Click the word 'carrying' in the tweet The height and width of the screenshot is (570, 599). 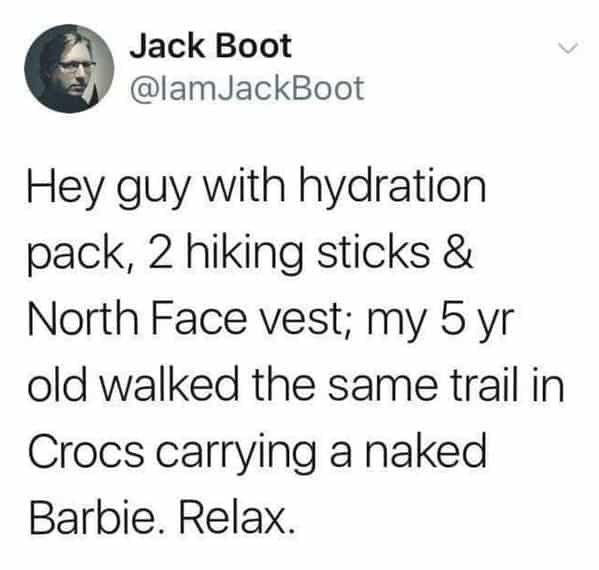236,453
